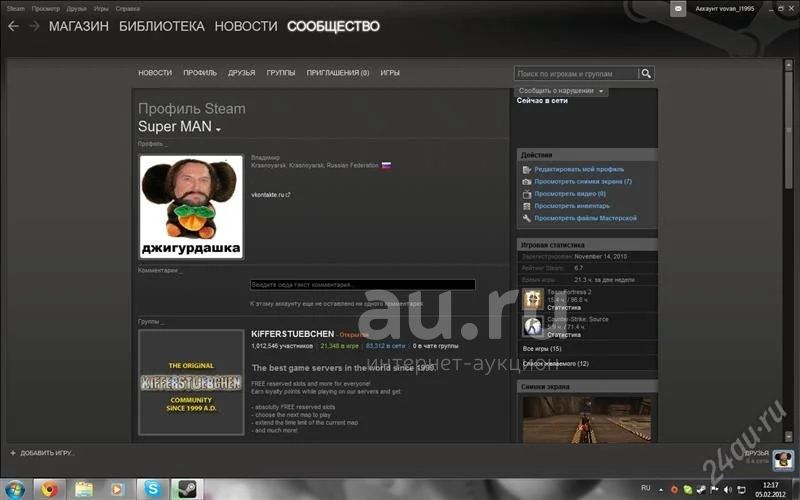Open the Друзья menu in the menu bar

click(77, 9)
